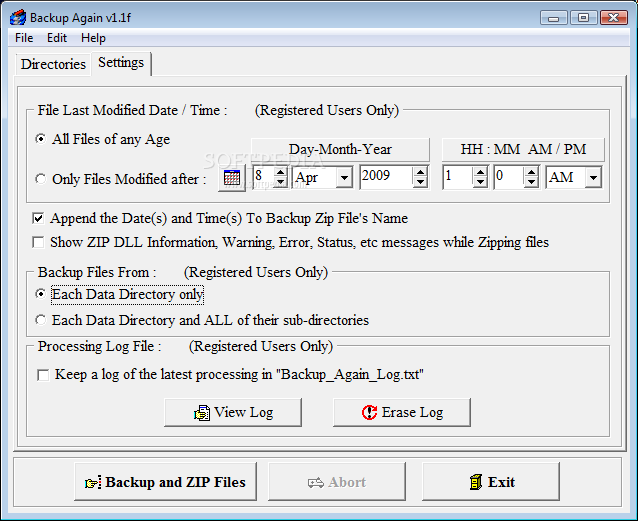Click the Abort button
This screenshot has width=638, height=521.
(337, 482)
